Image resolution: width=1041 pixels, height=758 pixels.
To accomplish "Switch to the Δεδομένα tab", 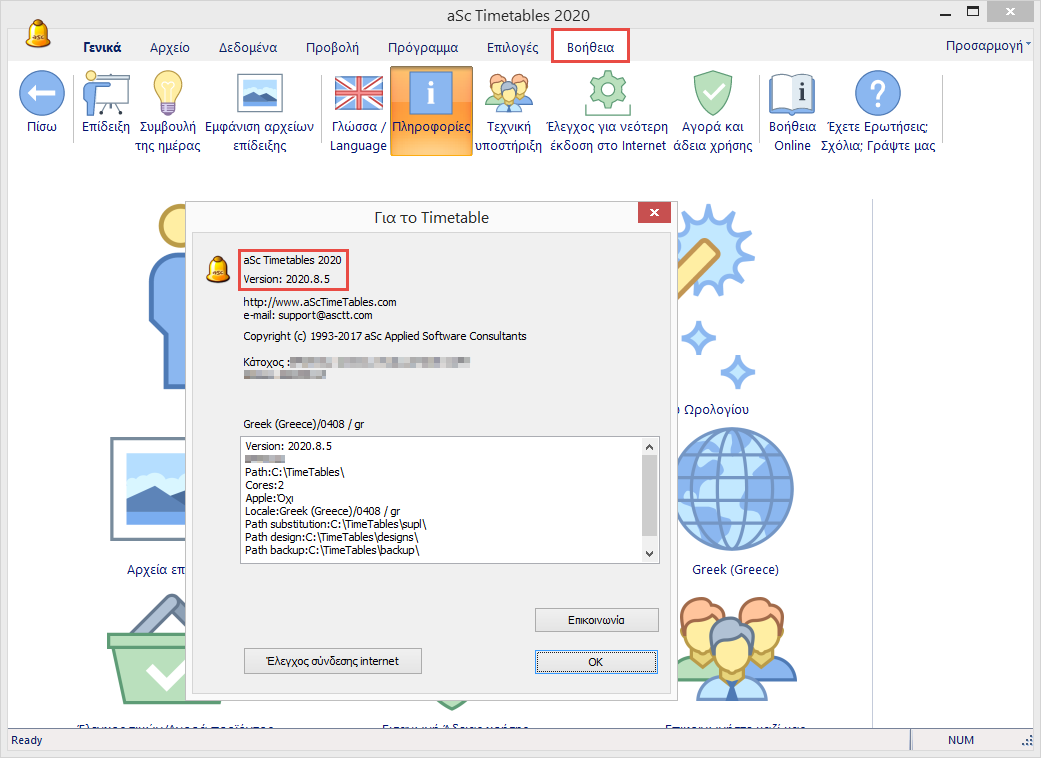I will click(x=248, y=47).
